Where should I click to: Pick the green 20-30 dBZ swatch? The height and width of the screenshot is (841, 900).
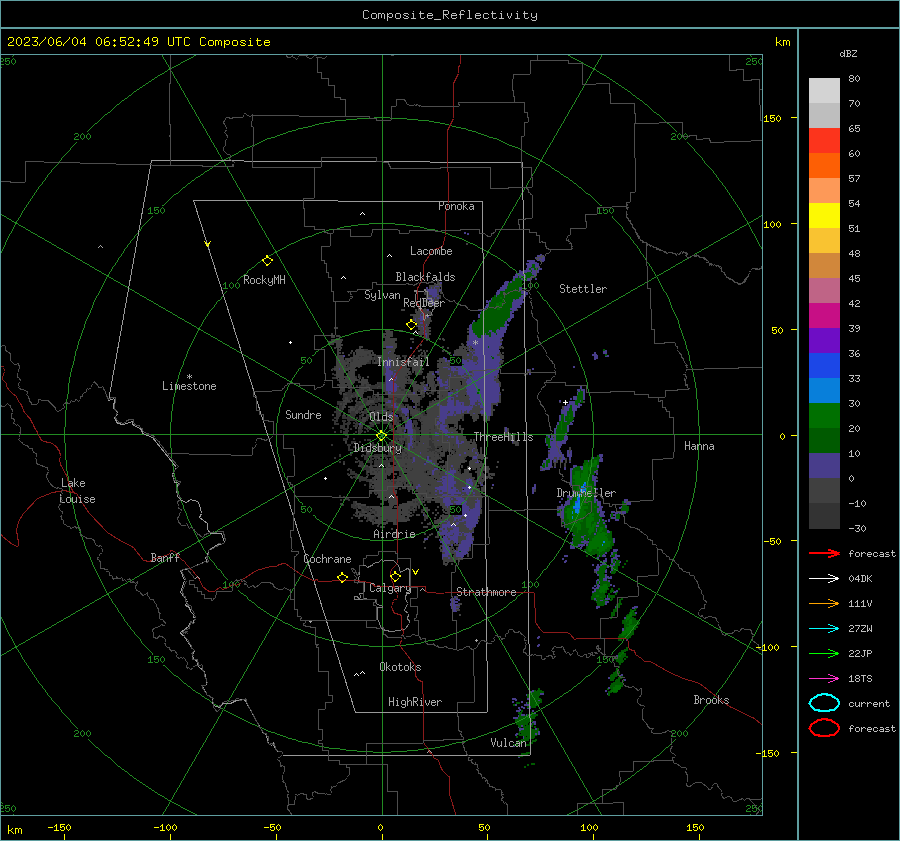pyautogui.click(x=824, y=416)
